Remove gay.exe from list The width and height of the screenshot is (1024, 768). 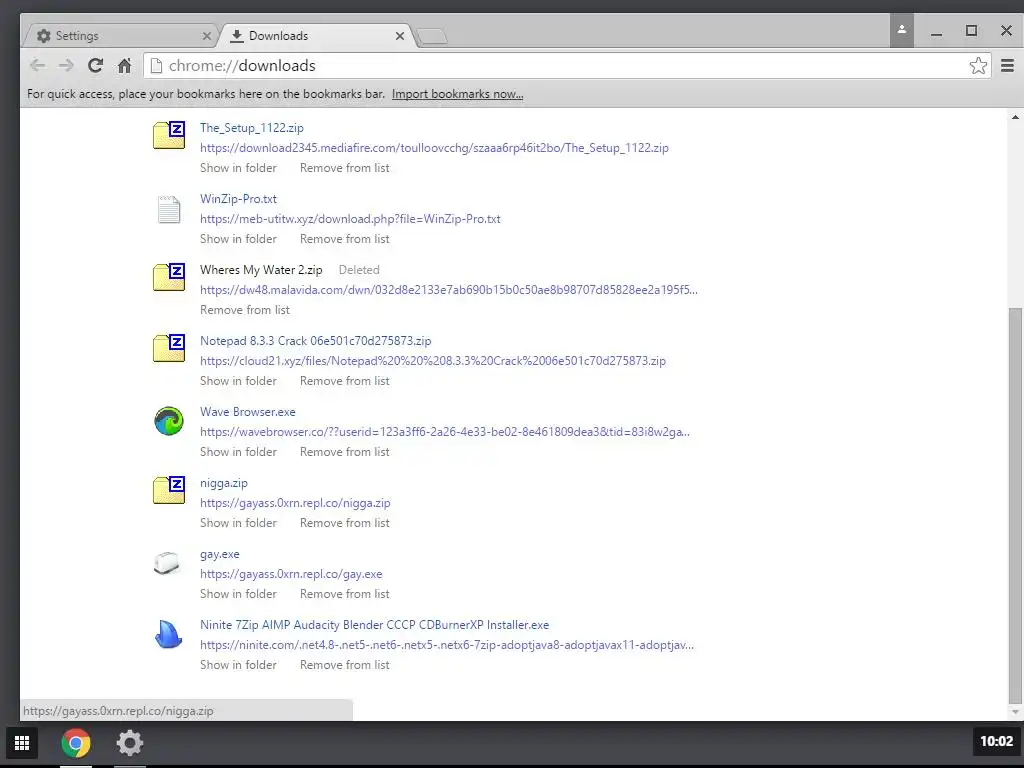click(344, 594)
